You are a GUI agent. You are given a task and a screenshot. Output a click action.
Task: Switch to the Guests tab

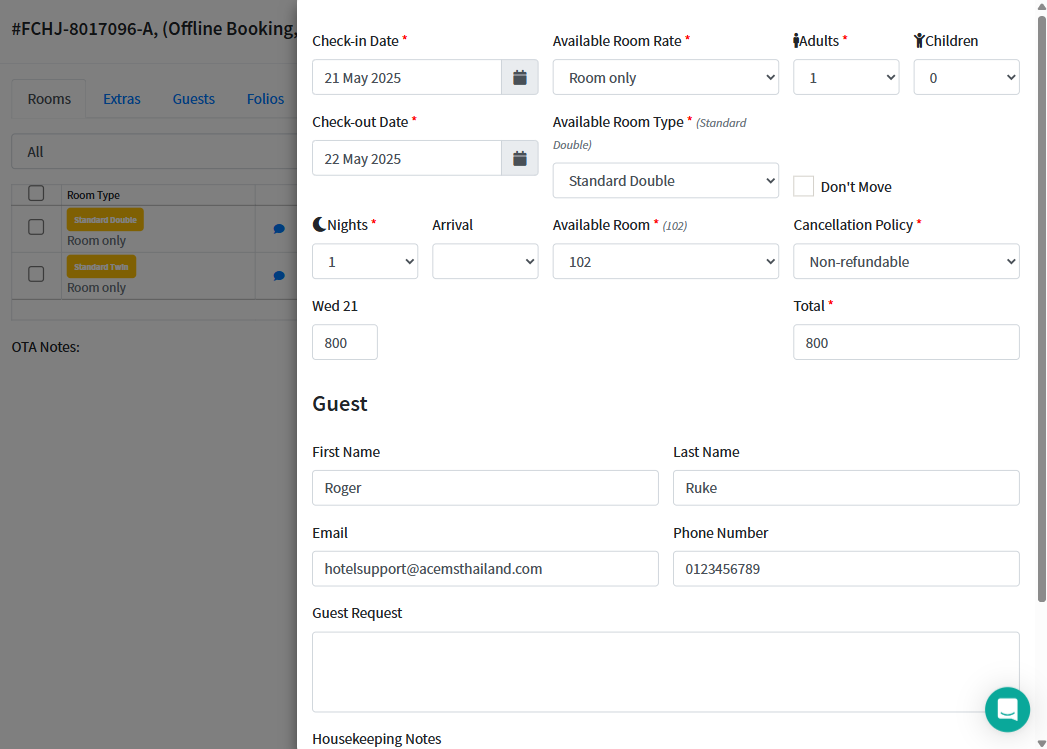click(x=194, y=99)
